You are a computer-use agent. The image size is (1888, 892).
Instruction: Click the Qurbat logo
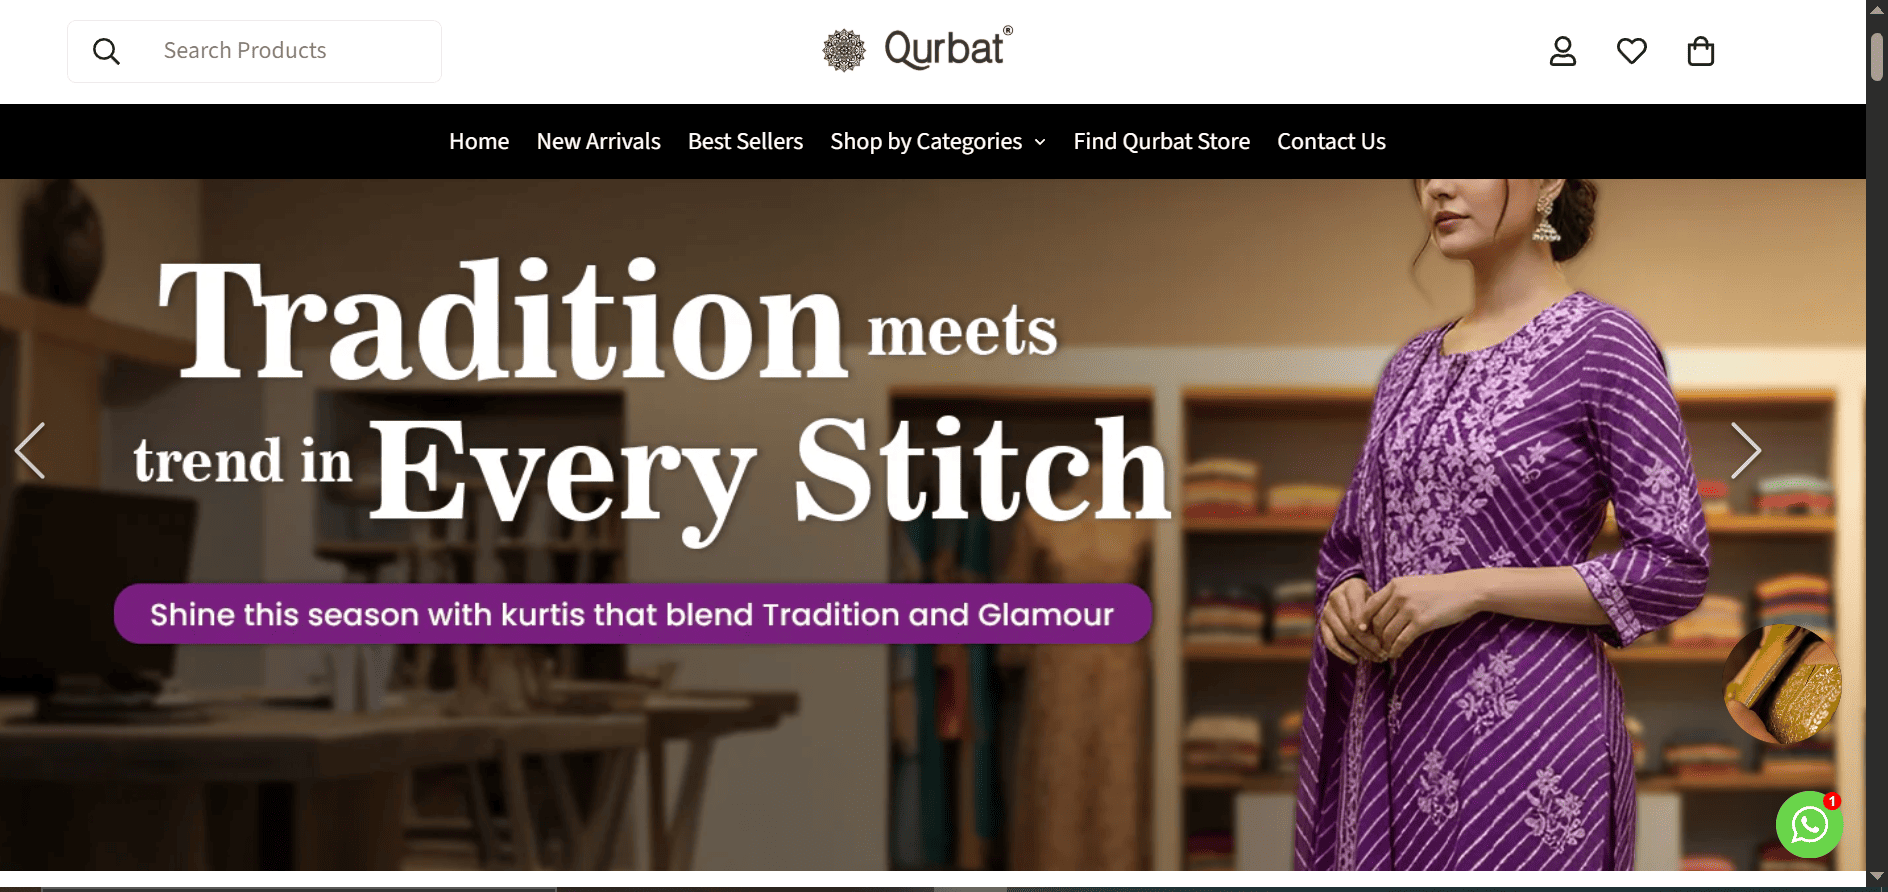pos(918,49)
